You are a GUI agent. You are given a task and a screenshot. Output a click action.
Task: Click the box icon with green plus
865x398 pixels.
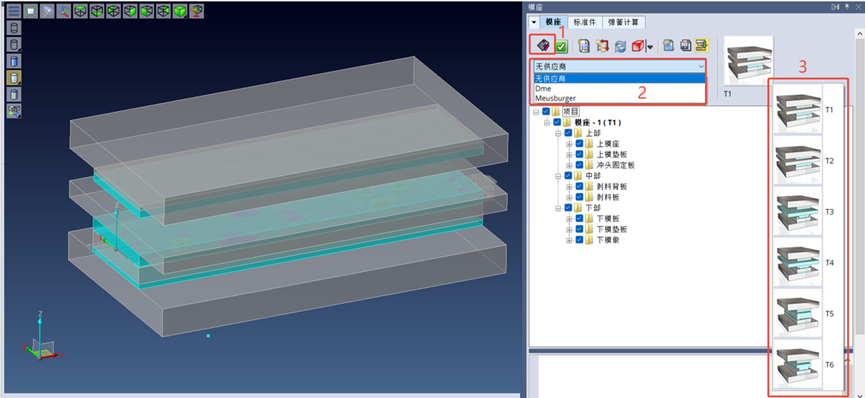(x=14, y=110)
